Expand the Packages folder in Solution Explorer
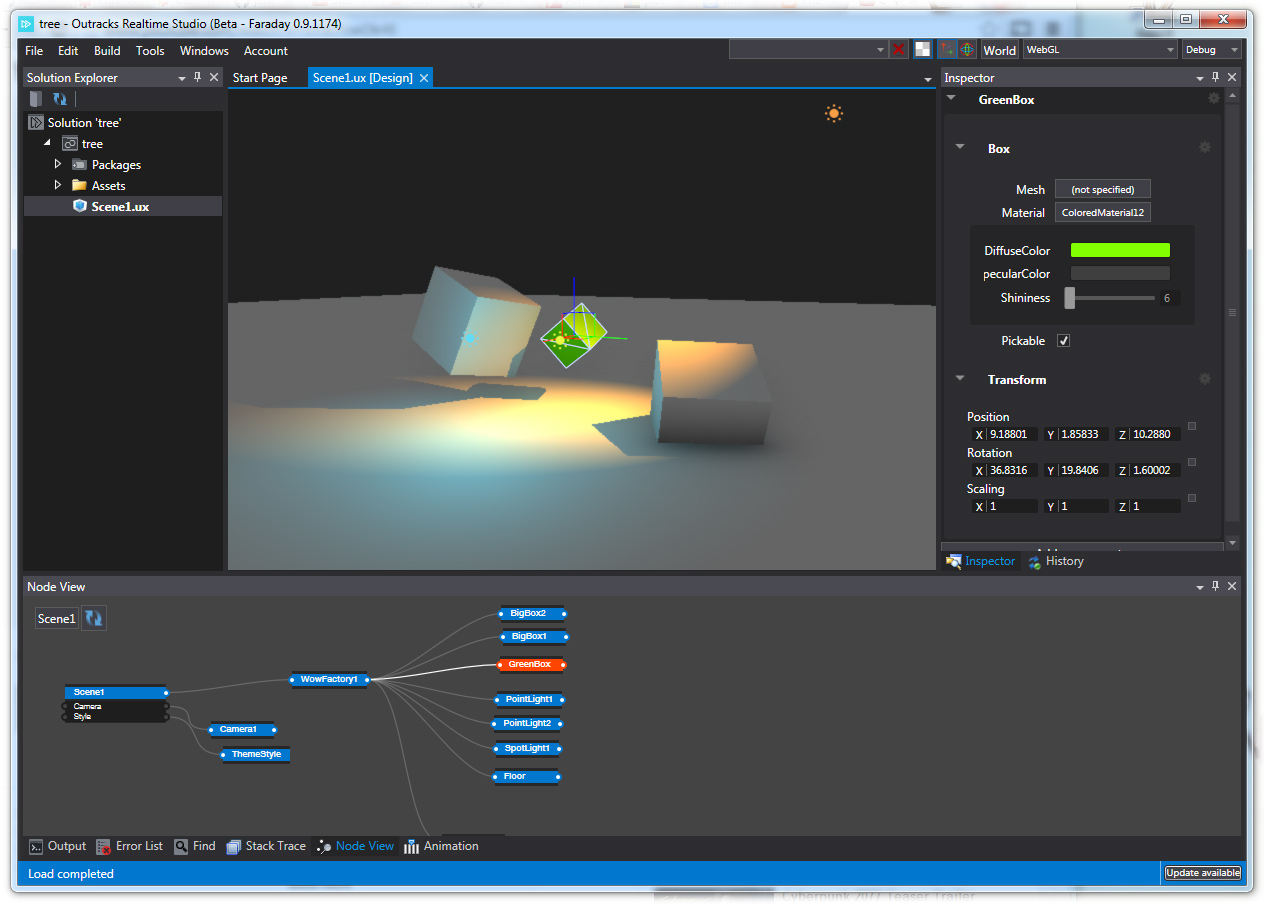The image size is (1264, 905). 58,164
